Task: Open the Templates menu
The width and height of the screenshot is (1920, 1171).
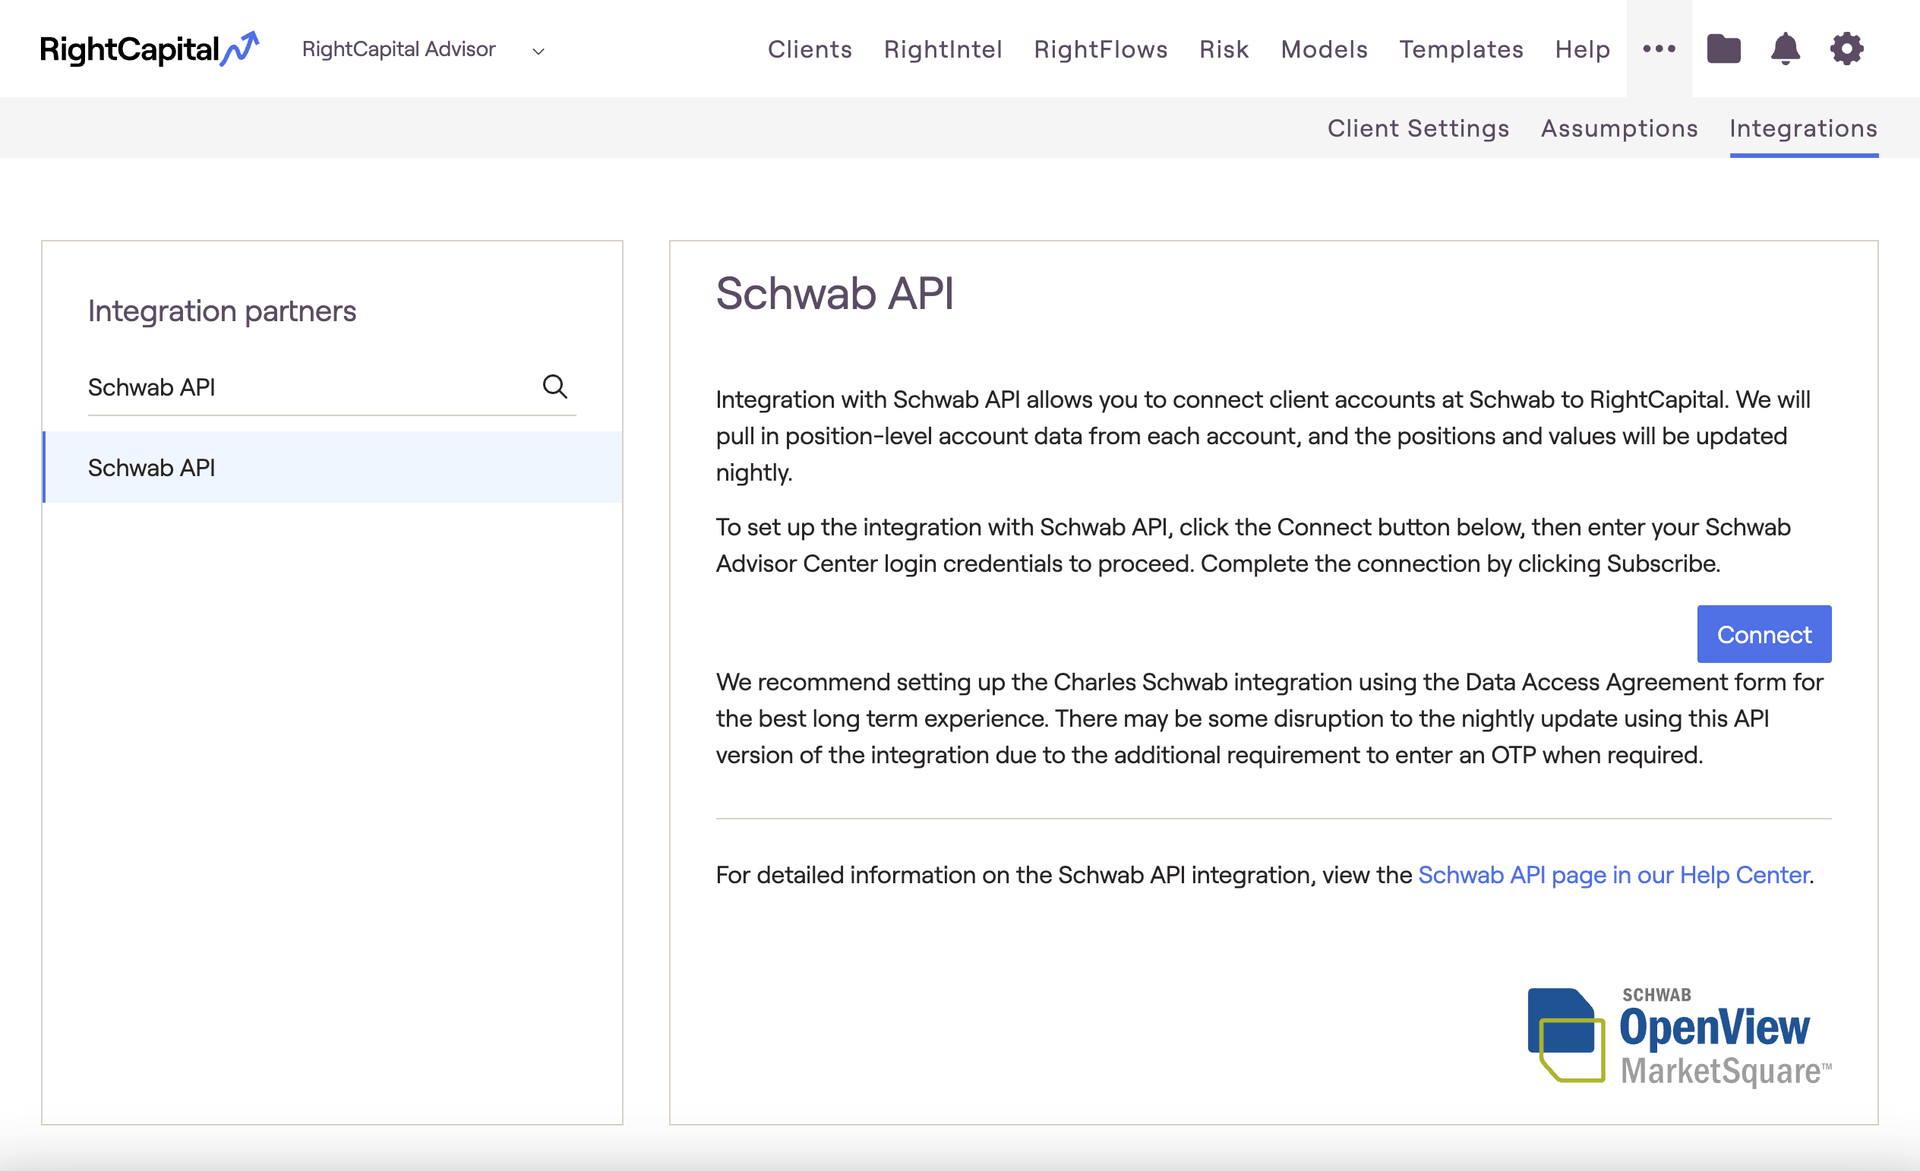Action: coord(1461,49)
